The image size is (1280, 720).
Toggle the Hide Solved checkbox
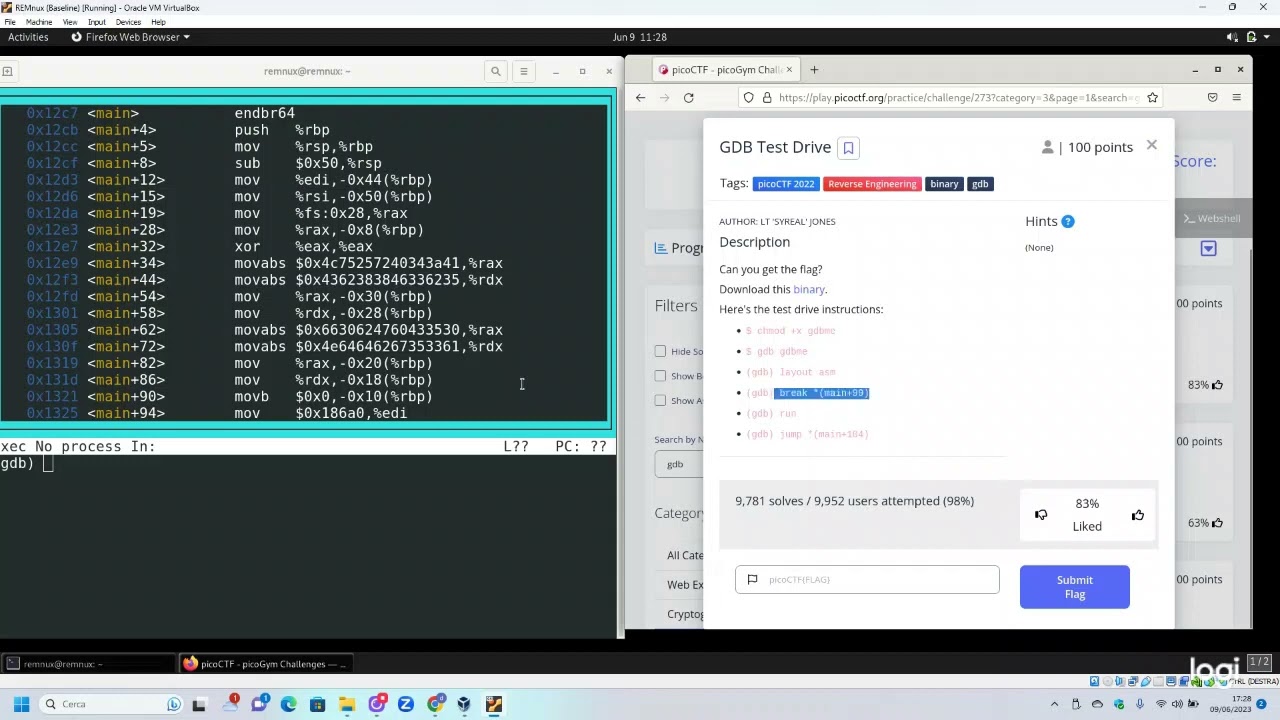pyautogui.click(x=660, y=351)
